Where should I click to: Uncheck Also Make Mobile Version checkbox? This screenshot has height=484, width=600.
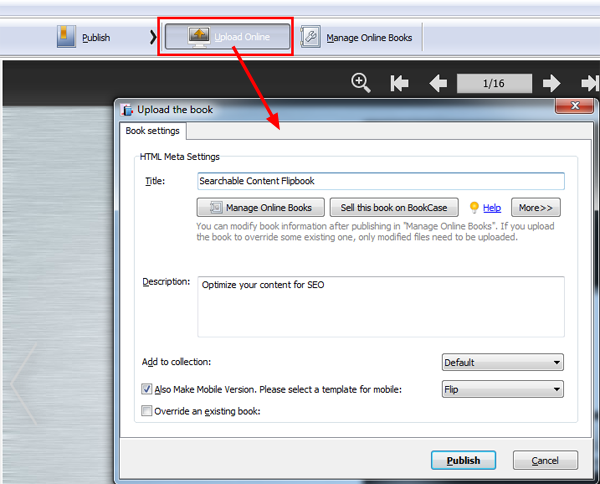[x=147, y=389]
